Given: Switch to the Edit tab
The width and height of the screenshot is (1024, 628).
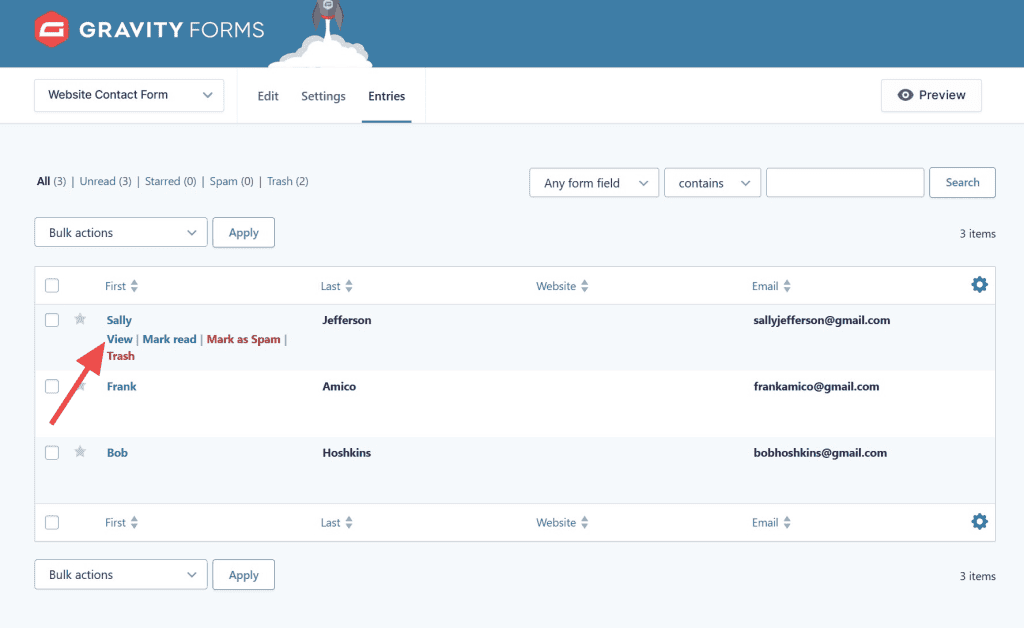Looking at the screenshot, I should point(268,96).
